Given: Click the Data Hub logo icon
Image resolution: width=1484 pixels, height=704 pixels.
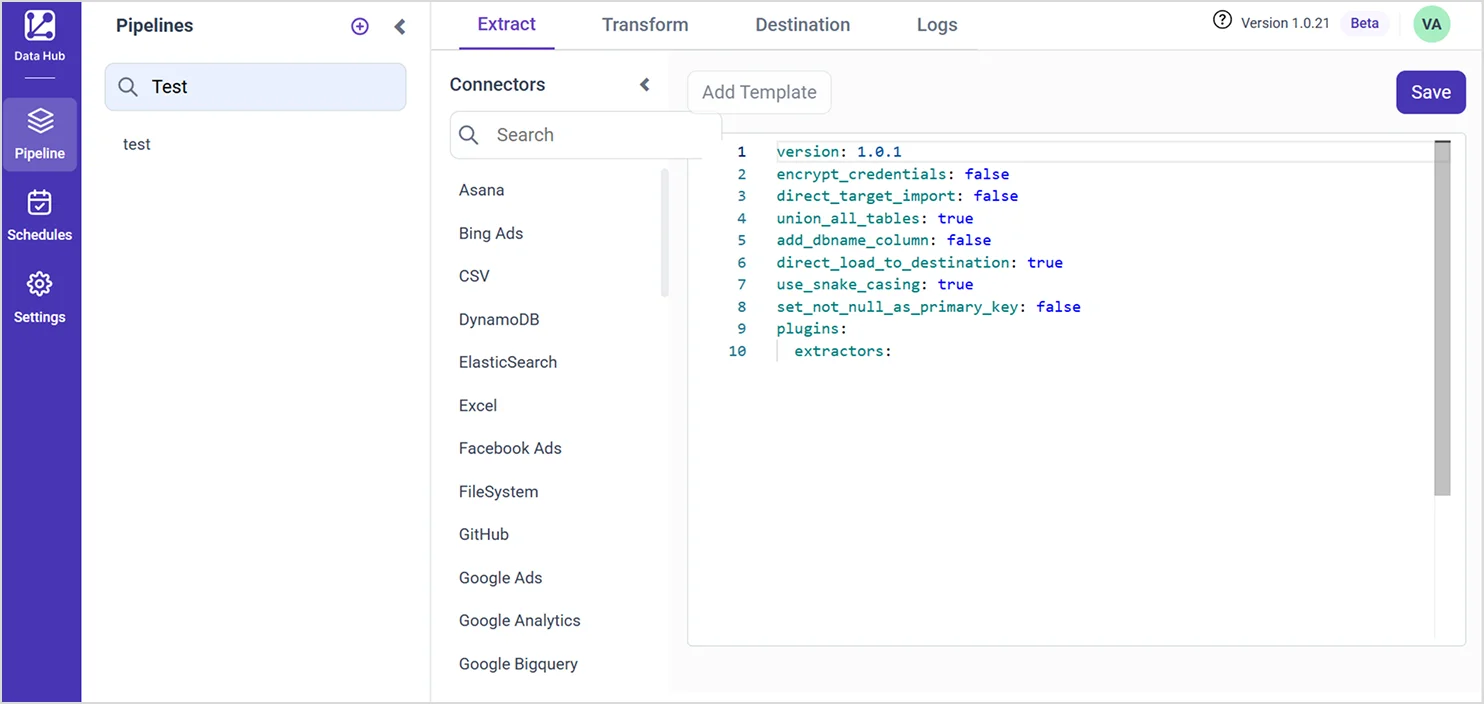Looking at the screenshot, I should [40, 25].
